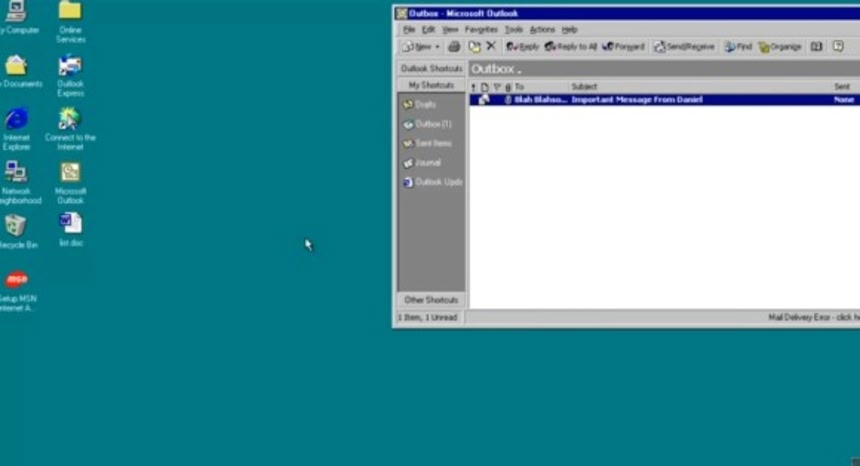Open the Actions menu

541,30
